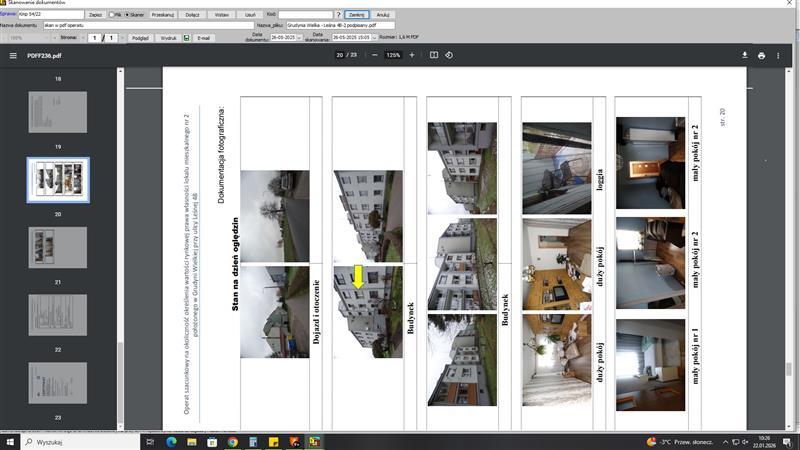Viewport: 800px width, 450px height.
Task: Open the PDF sidebar hamburger menu
Action: coord(13,56)
